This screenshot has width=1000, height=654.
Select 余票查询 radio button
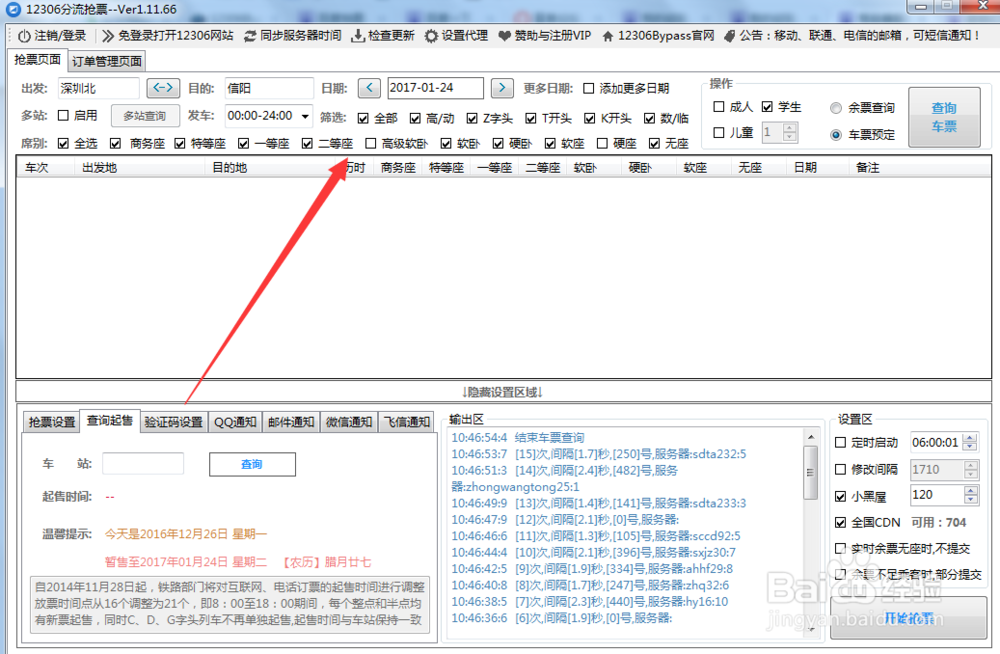point(835,108)
